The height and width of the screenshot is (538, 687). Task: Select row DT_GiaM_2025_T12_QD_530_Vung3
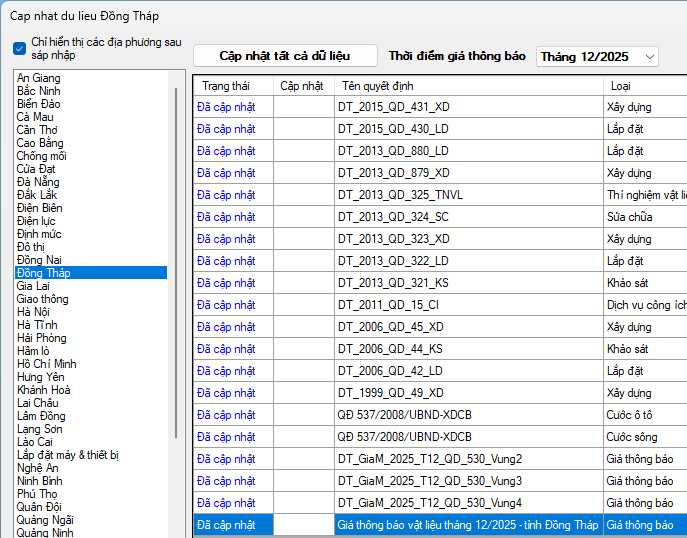(x=430, y=481)
